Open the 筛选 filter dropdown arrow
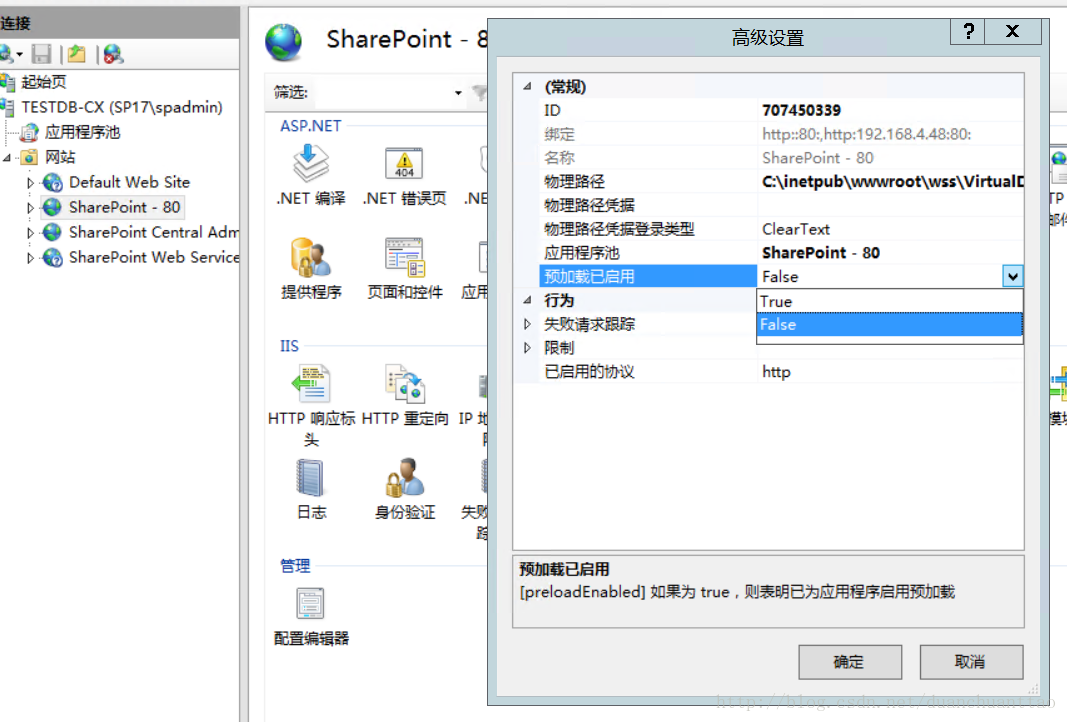 coord(458,93)
